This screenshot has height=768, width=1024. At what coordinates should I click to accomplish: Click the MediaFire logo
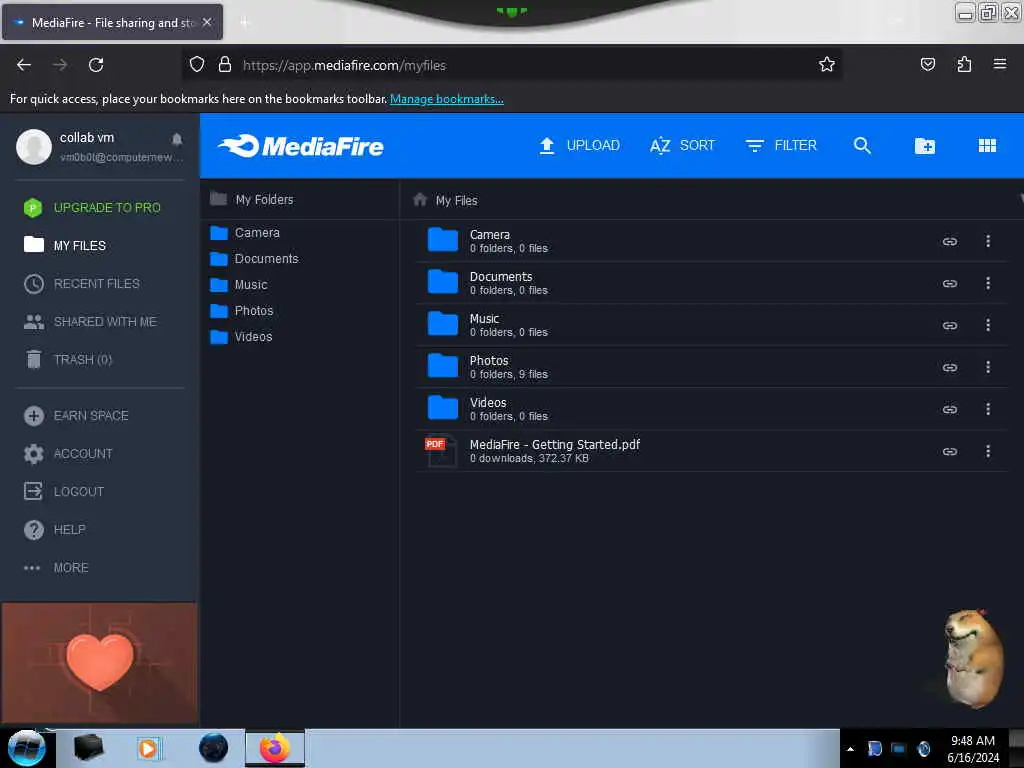(x=301, y=146)
